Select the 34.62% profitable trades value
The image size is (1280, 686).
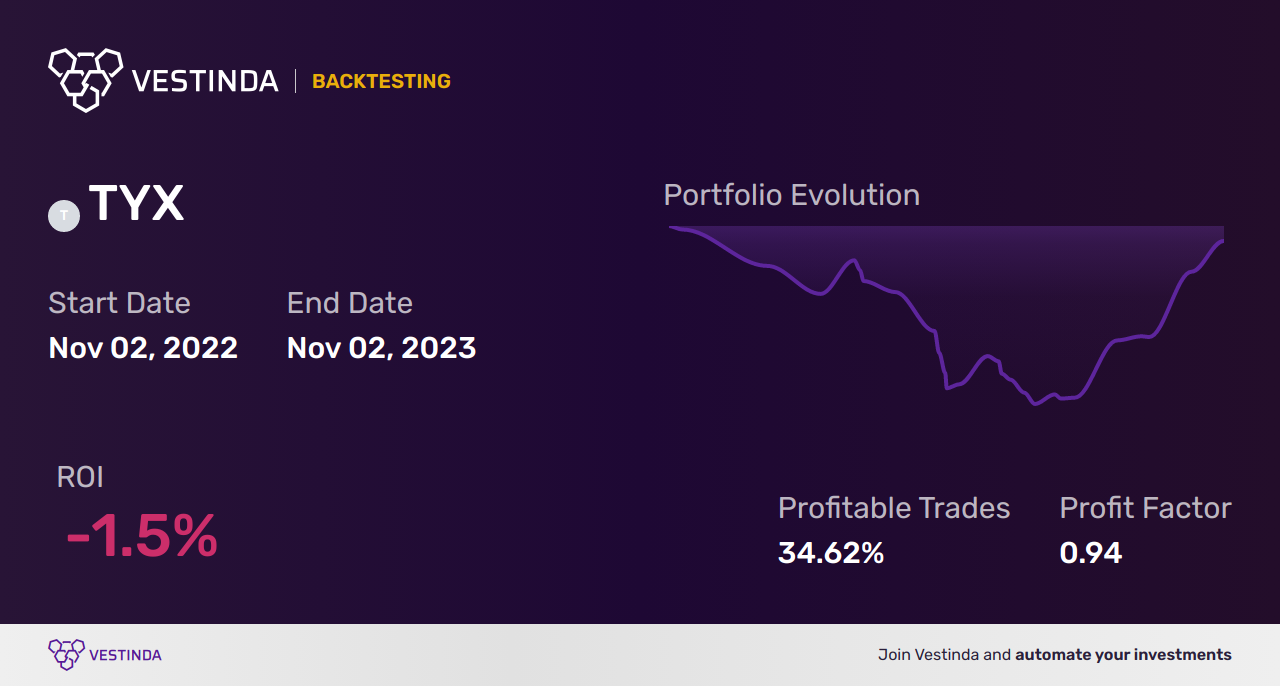point(830,553)
